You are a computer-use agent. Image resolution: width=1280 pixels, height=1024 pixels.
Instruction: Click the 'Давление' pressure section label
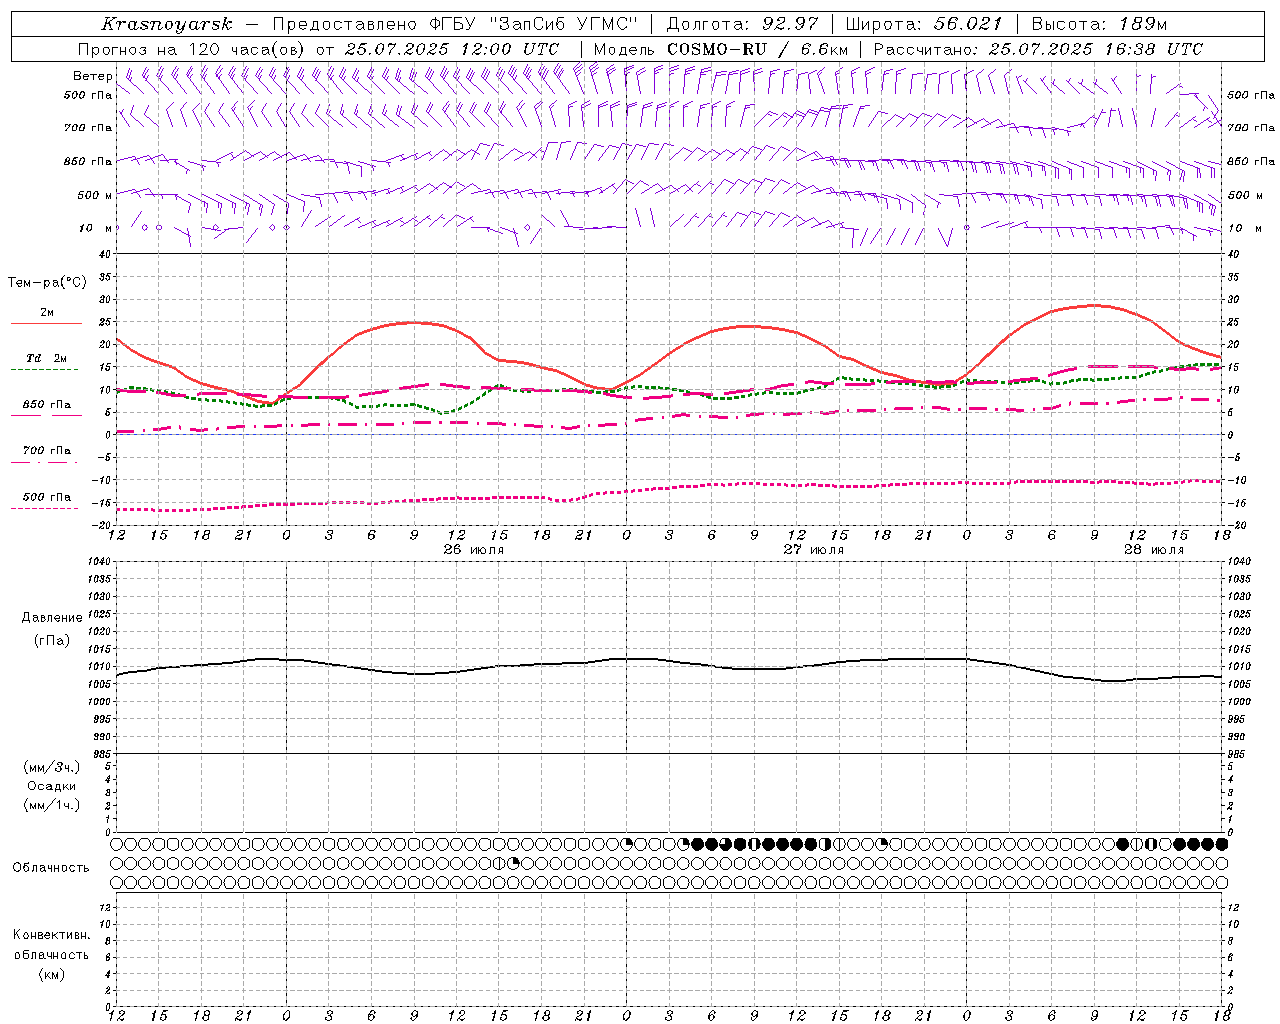pos(52,618)
